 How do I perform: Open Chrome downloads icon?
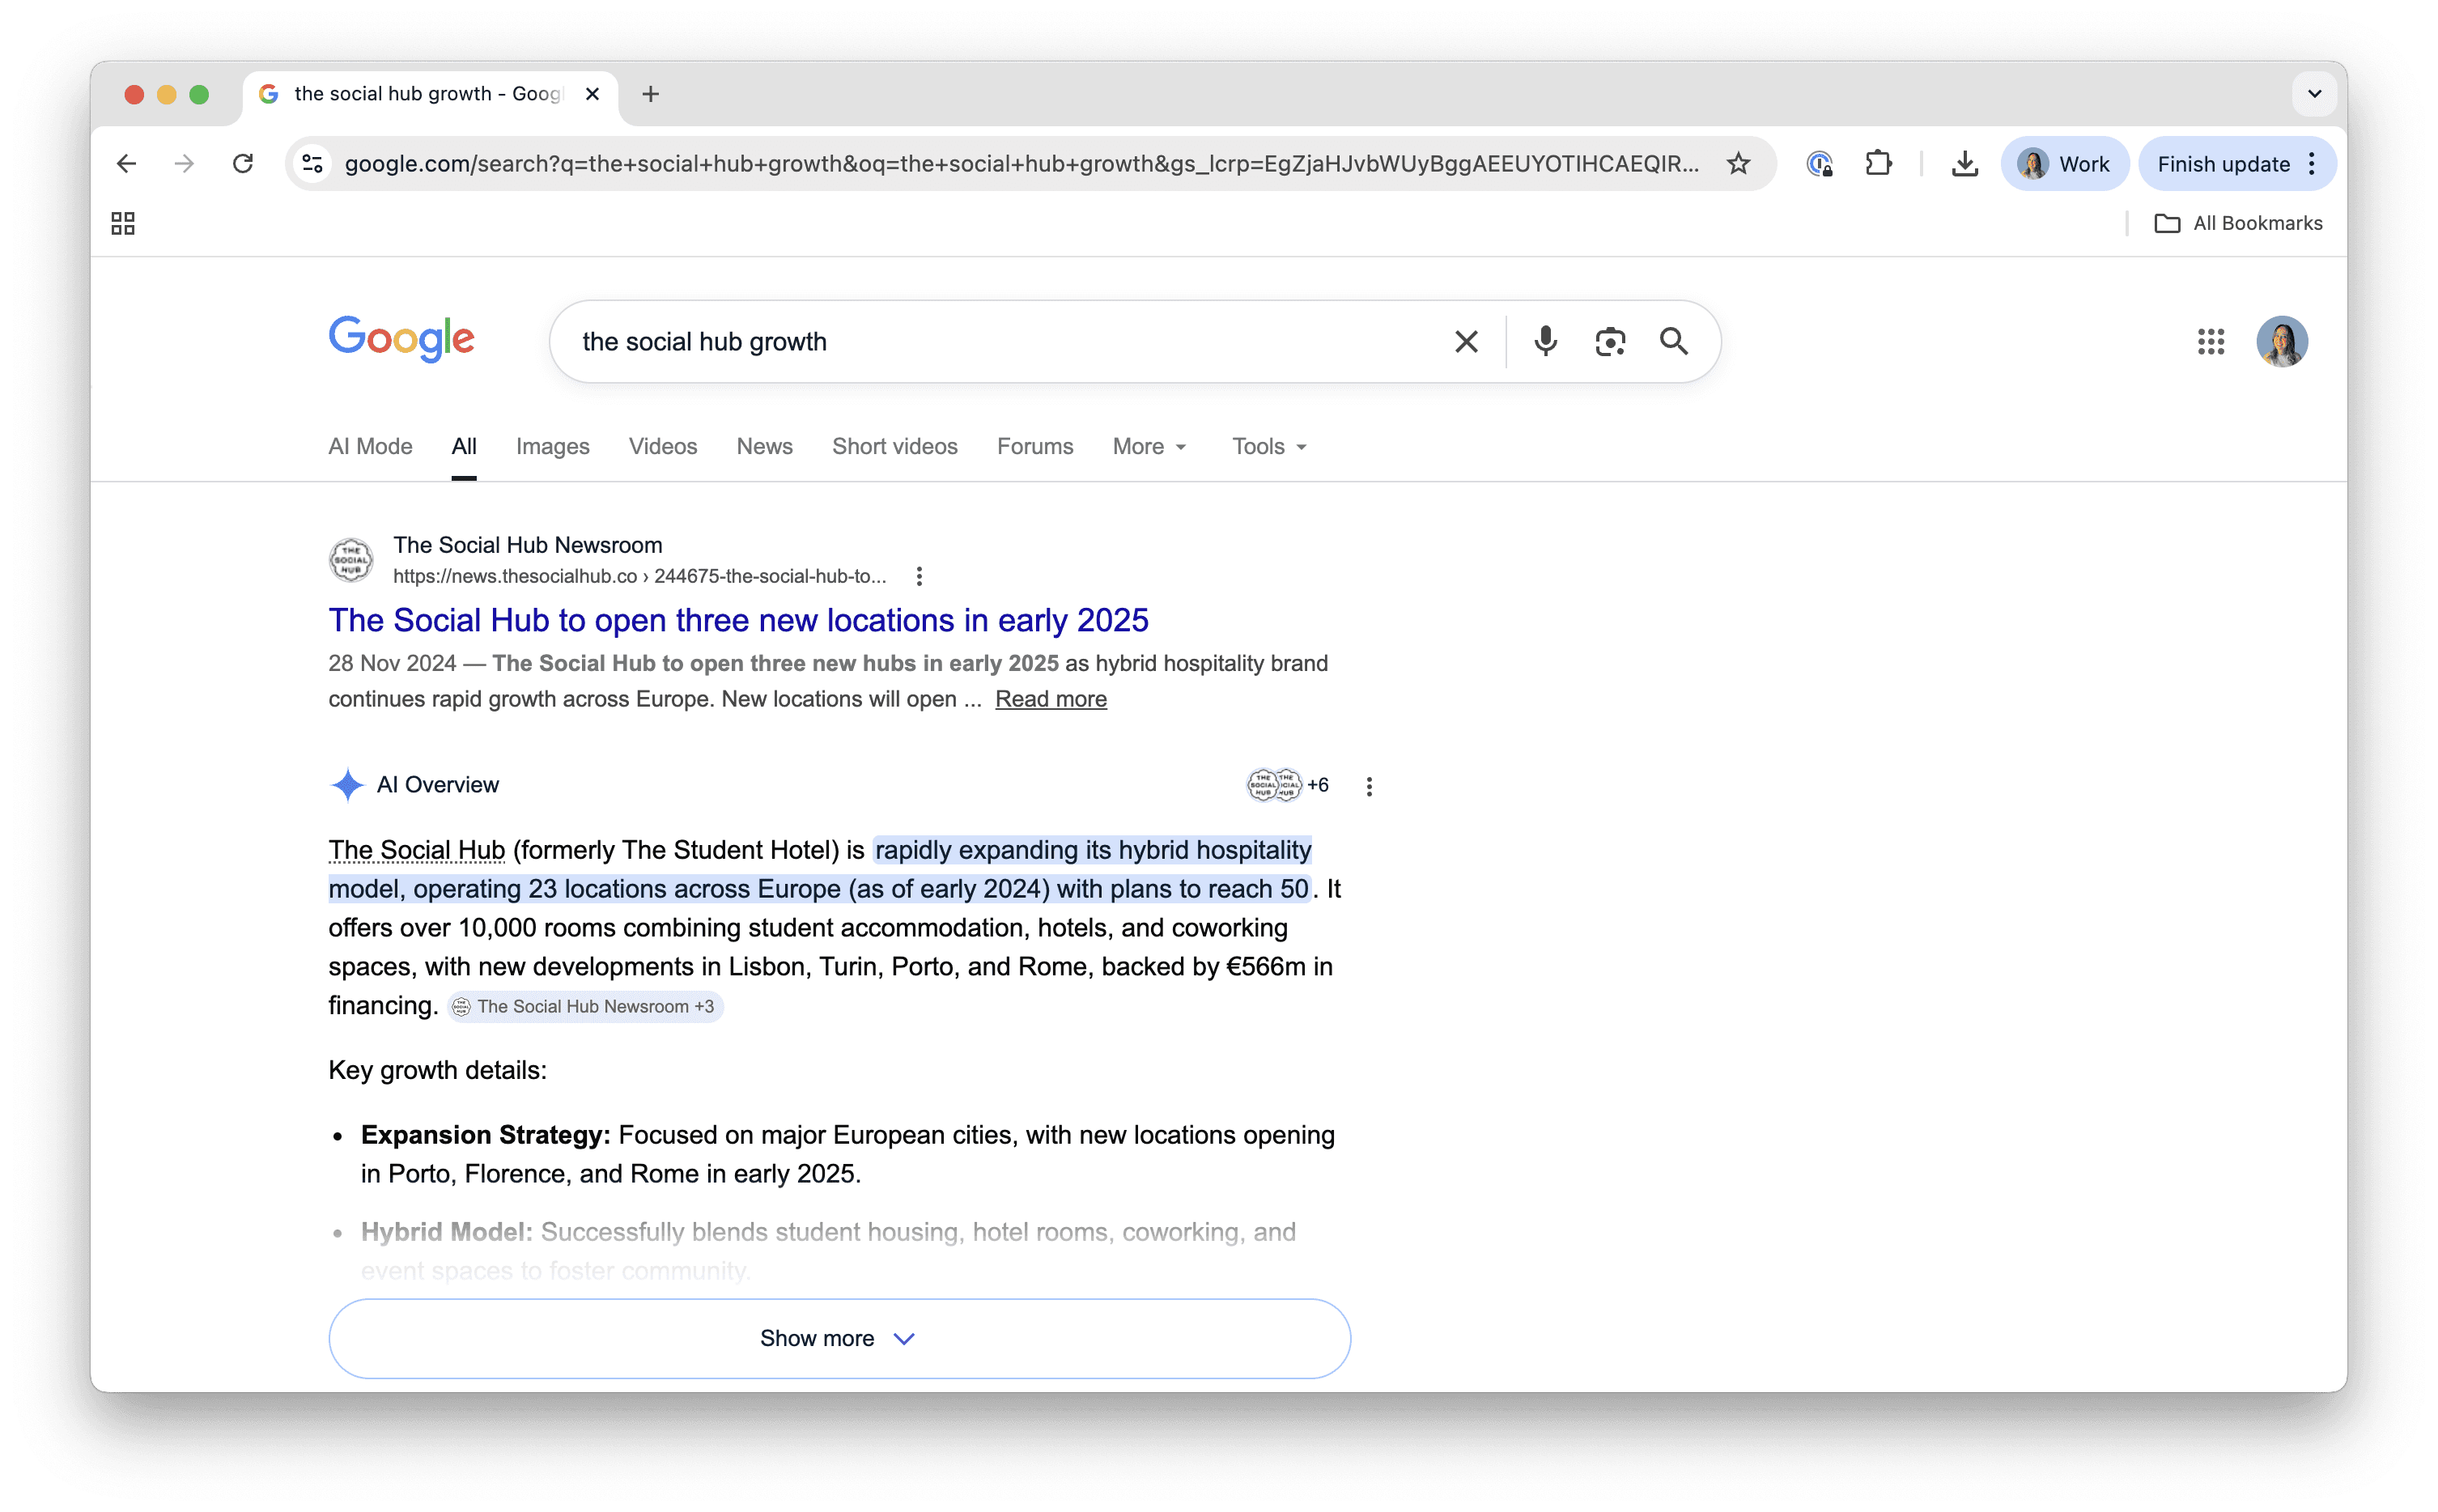coord(1964,164)
